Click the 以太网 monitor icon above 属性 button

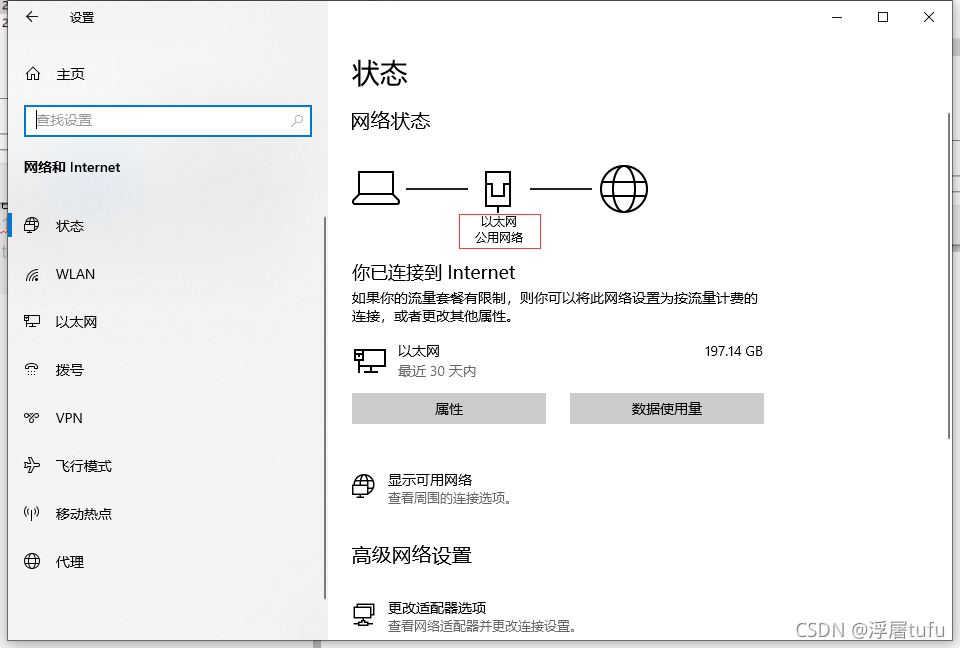tap(369, 360)
